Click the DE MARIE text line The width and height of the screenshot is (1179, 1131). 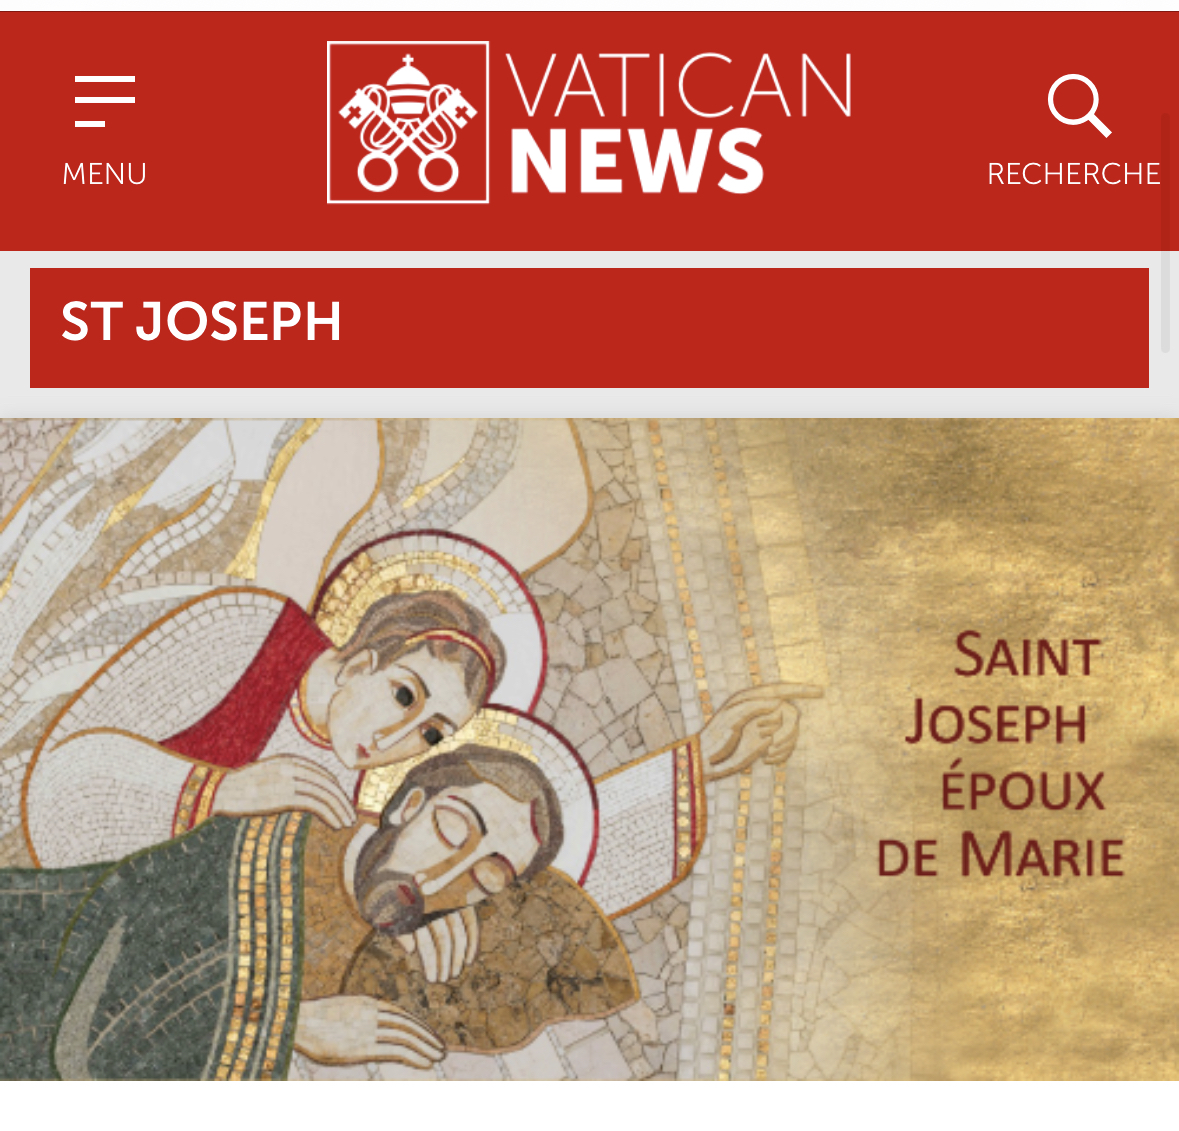(x=1000, y=856)
